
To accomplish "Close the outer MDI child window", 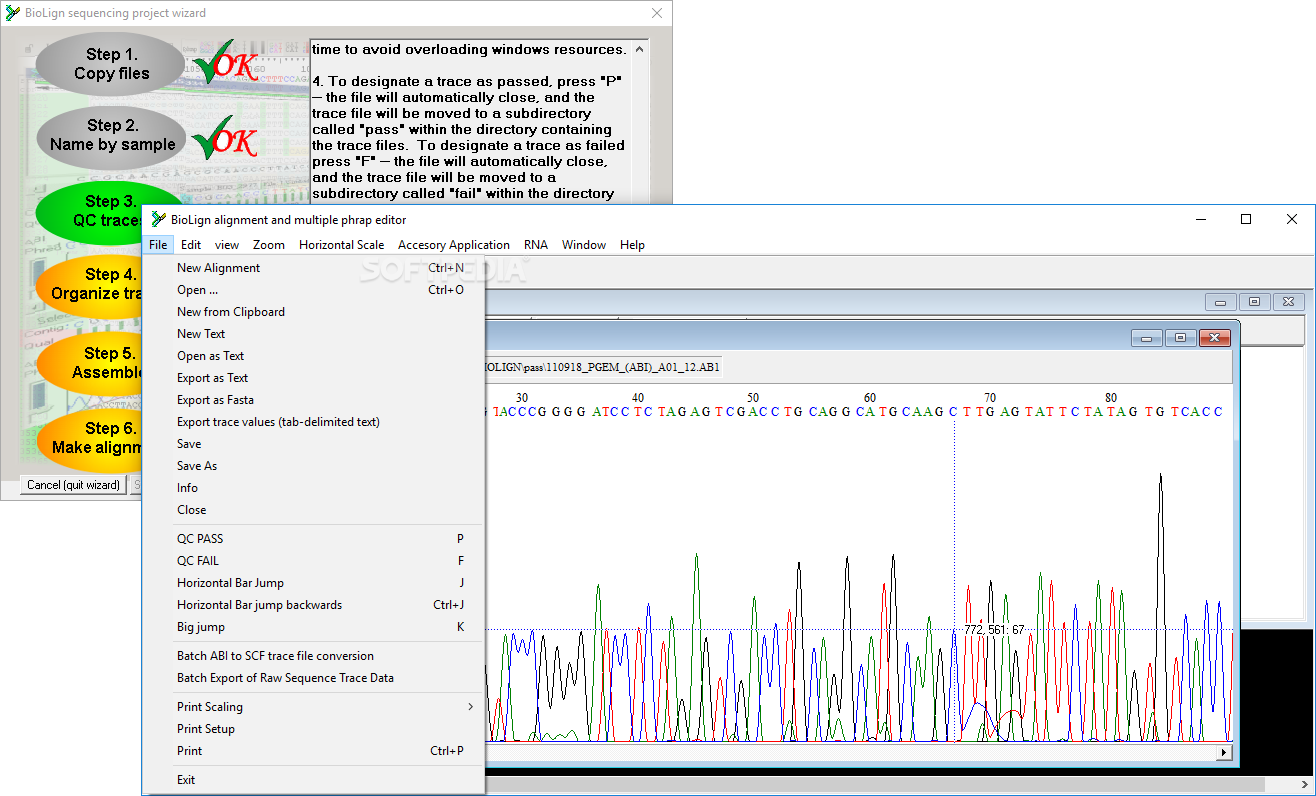I will 1289,302.
